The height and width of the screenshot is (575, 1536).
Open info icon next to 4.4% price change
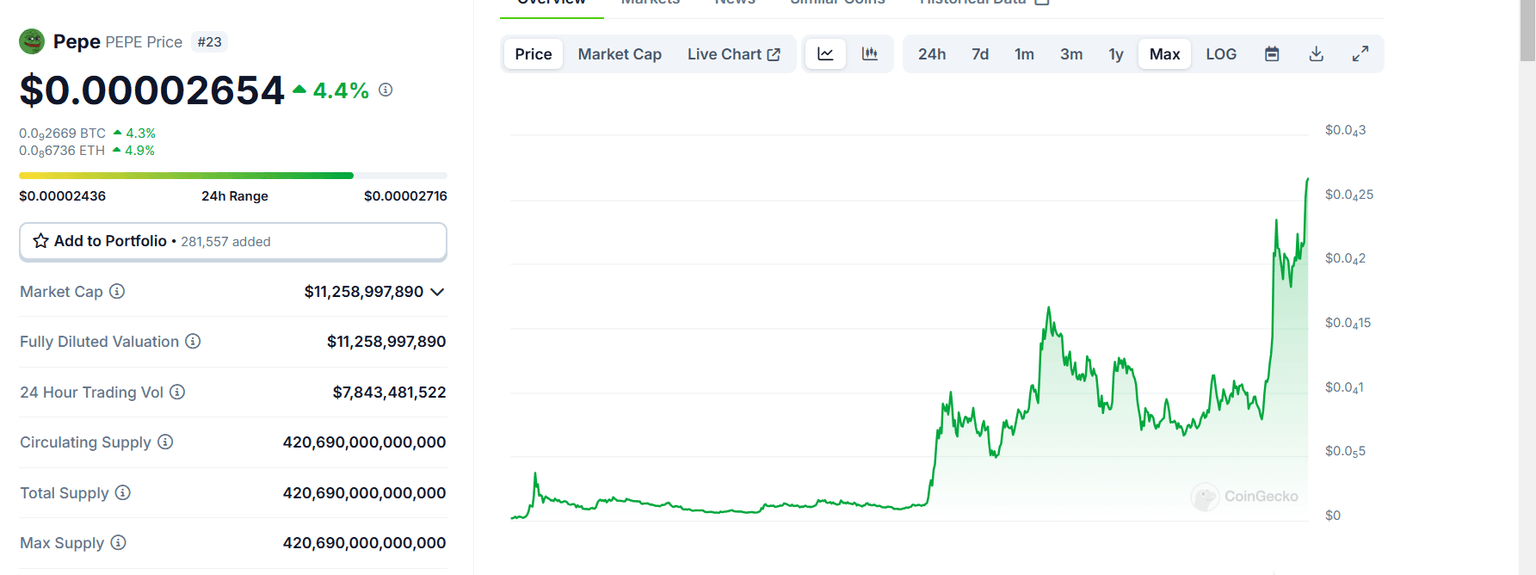pos(386,90)
